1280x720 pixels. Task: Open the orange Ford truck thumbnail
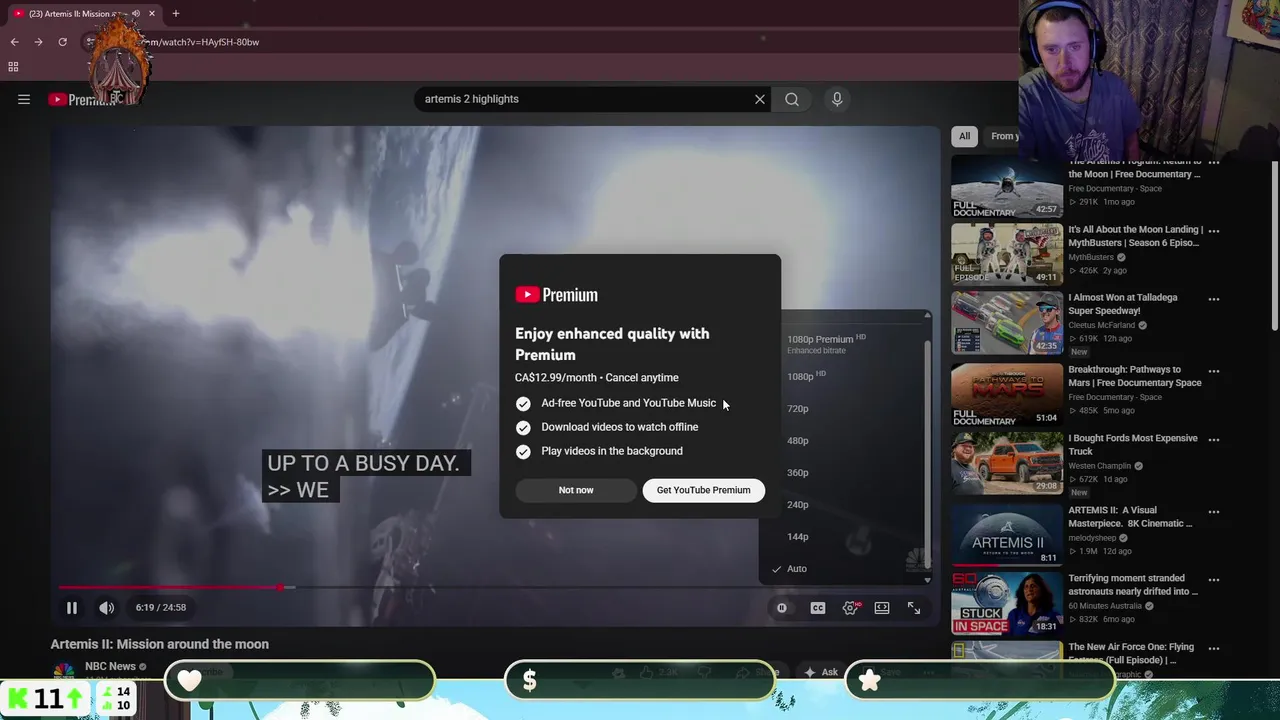point(1007,463)
